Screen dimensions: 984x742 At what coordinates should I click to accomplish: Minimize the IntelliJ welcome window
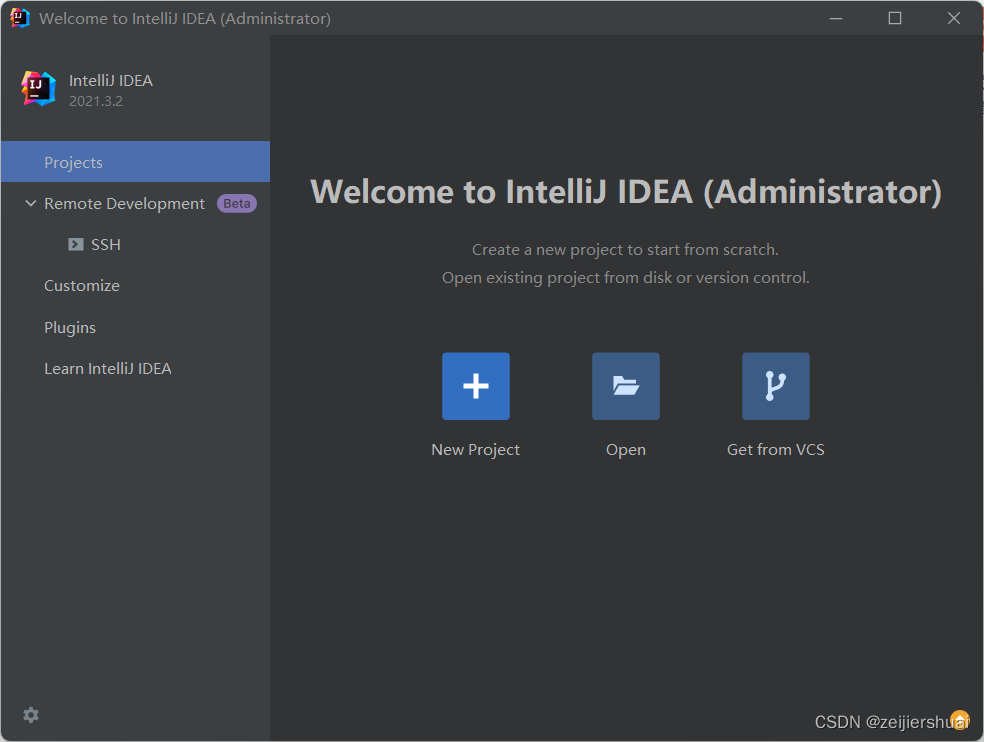(836, 18)
